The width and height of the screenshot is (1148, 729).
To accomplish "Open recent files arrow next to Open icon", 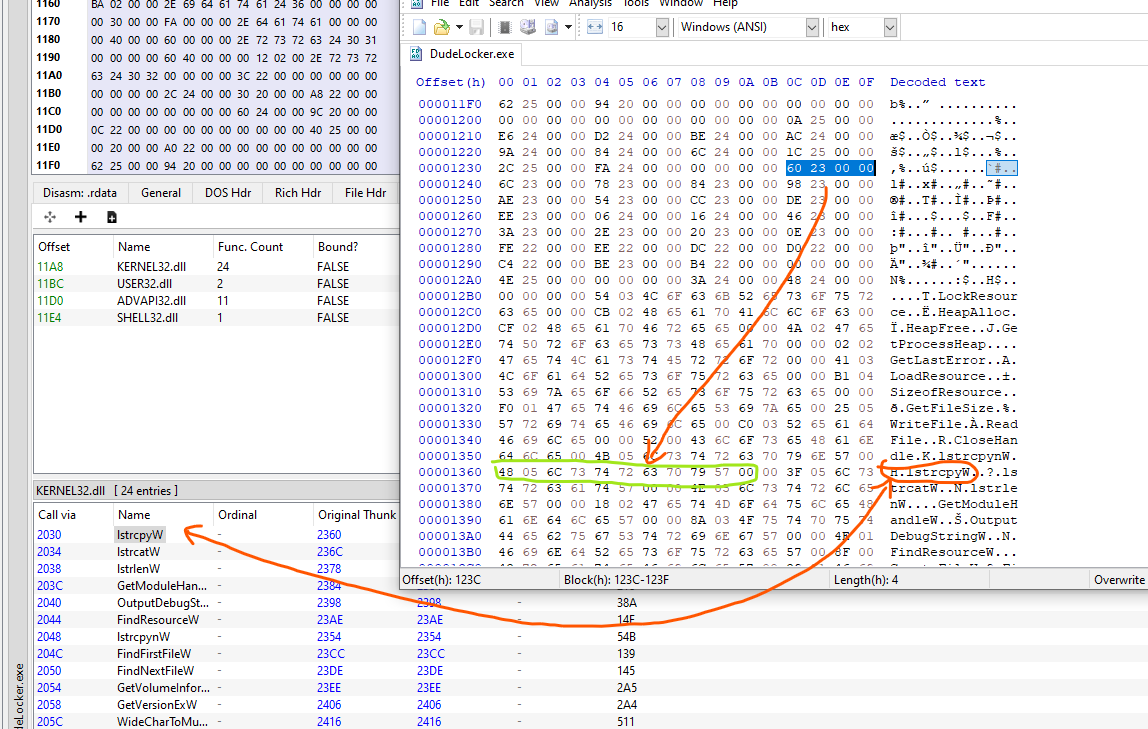I will point(459,27).
